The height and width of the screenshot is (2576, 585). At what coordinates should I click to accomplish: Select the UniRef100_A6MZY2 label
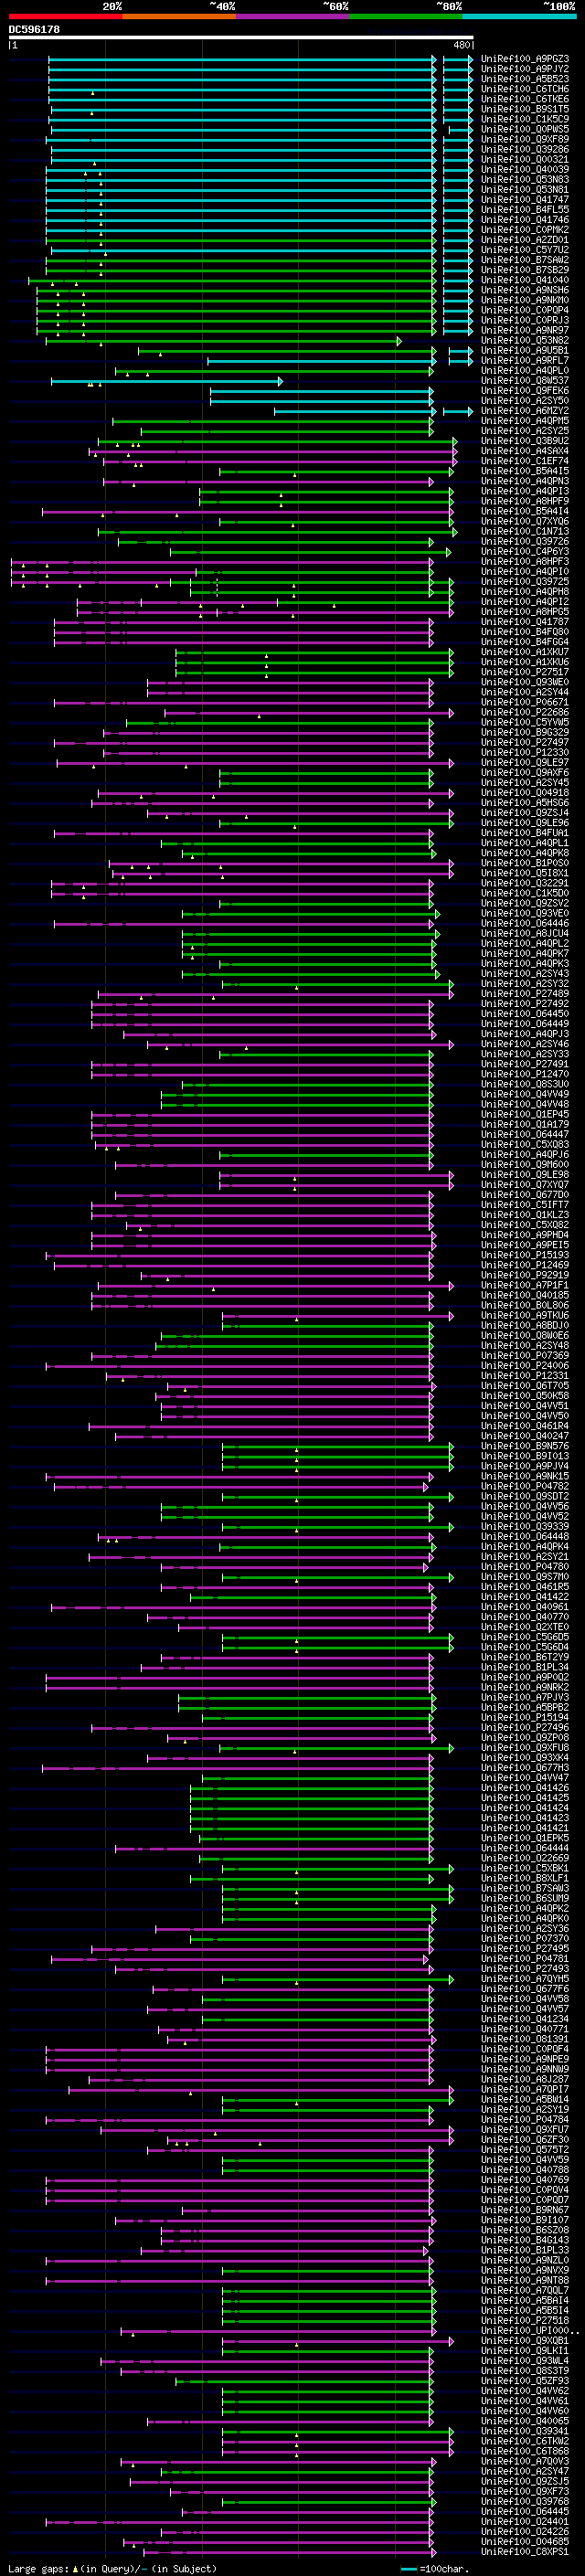(x=525, y=411)
